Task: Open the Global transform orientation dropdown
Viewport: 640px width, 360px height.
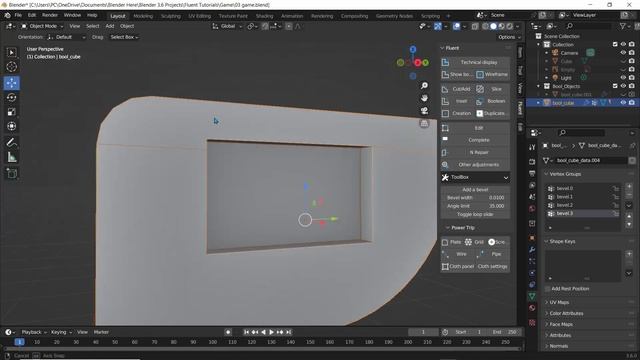Action: tap(227, 26)
